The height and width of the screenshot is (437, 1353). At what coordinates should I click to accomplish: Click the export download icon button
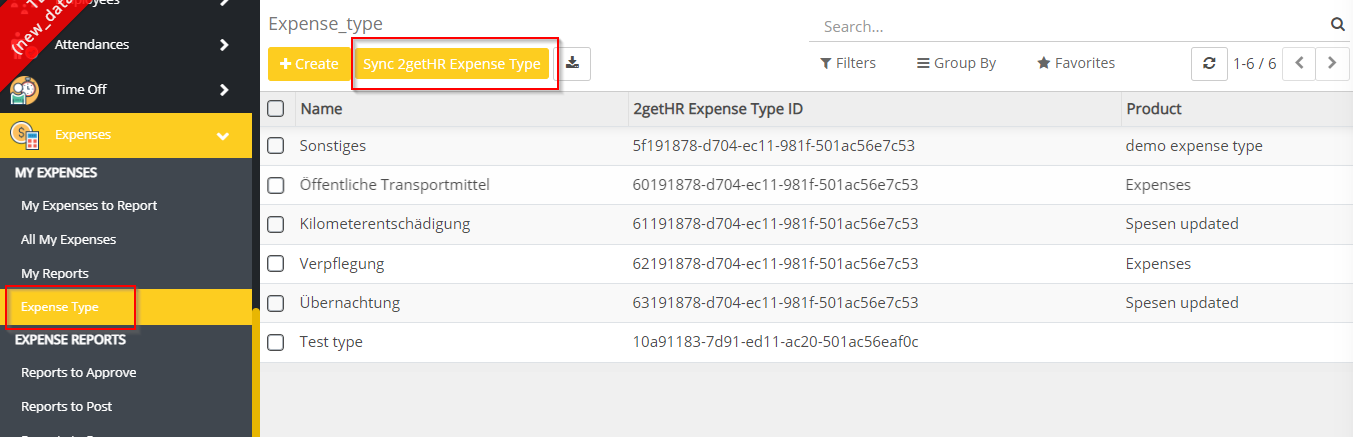coord(572,63)
